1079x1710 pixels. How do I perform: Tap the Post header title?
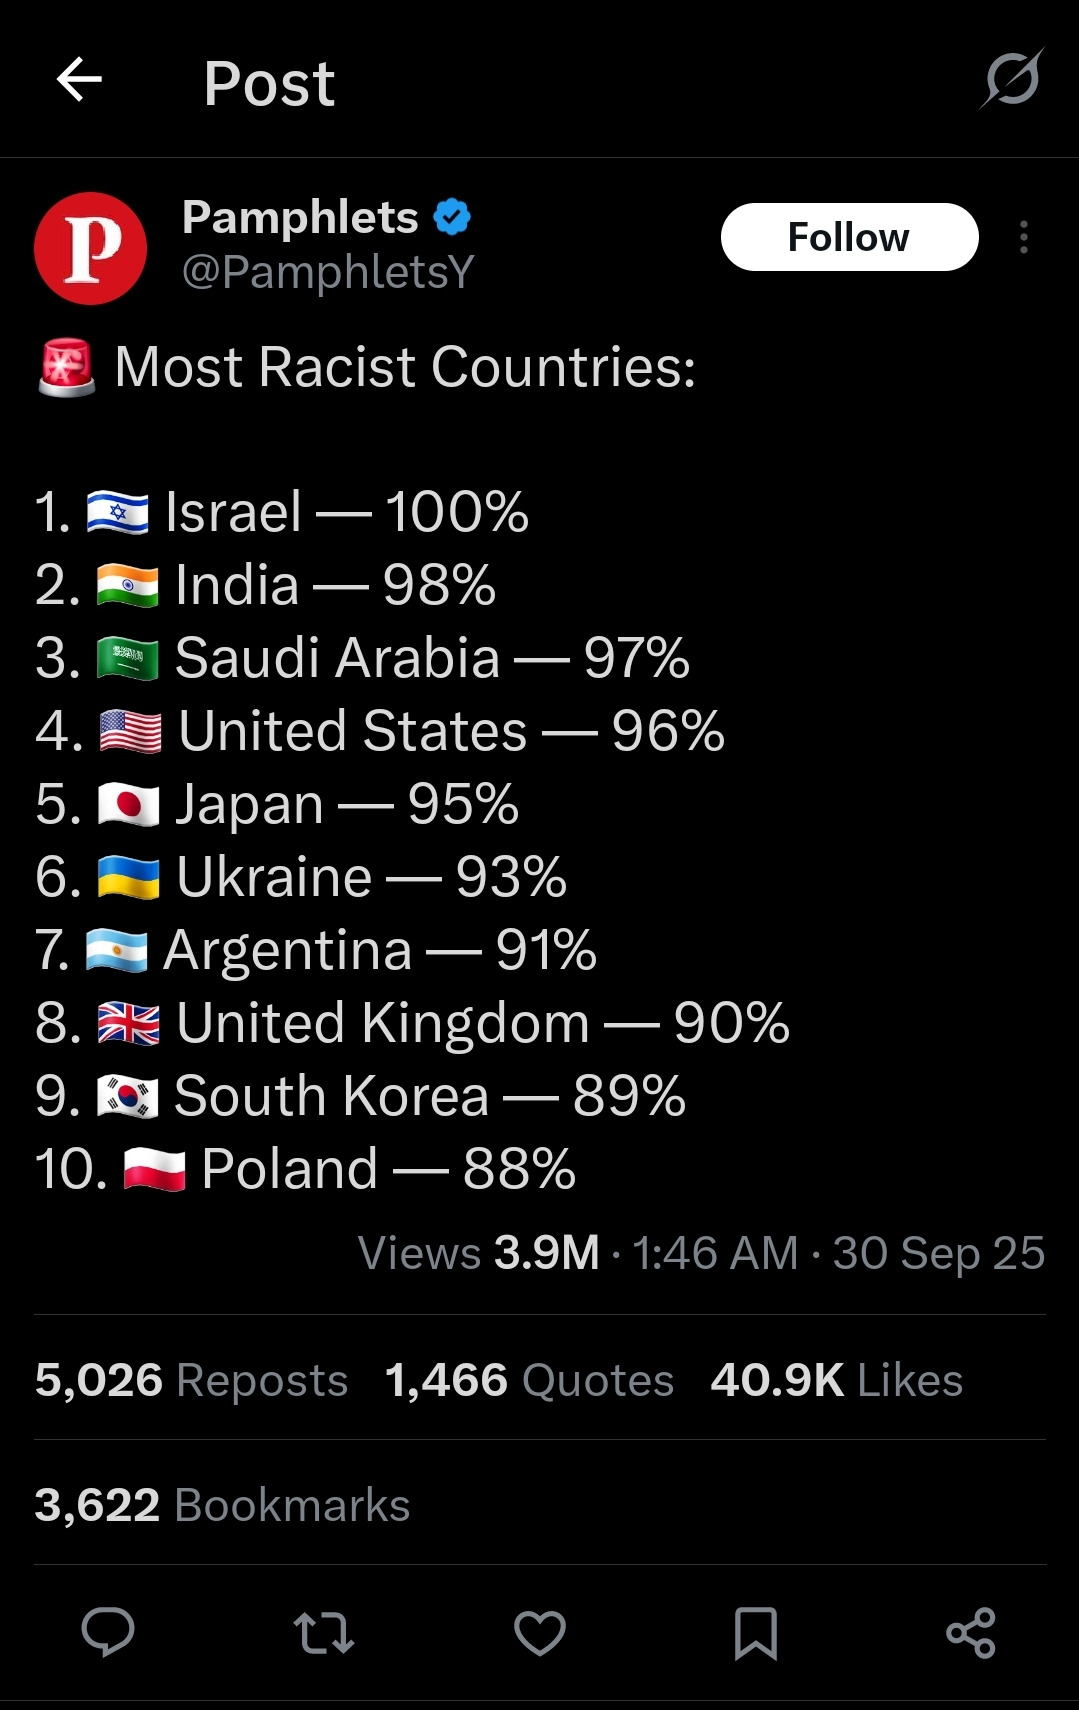(269, 83)
